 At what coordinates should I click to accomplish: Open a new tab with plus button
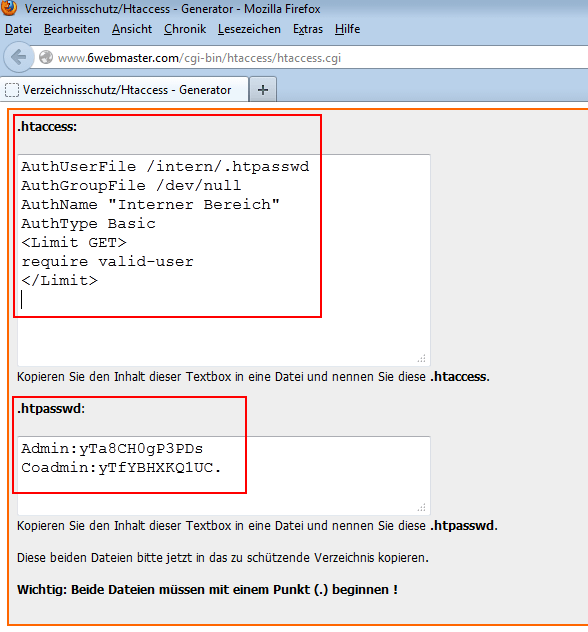(263, 89)
